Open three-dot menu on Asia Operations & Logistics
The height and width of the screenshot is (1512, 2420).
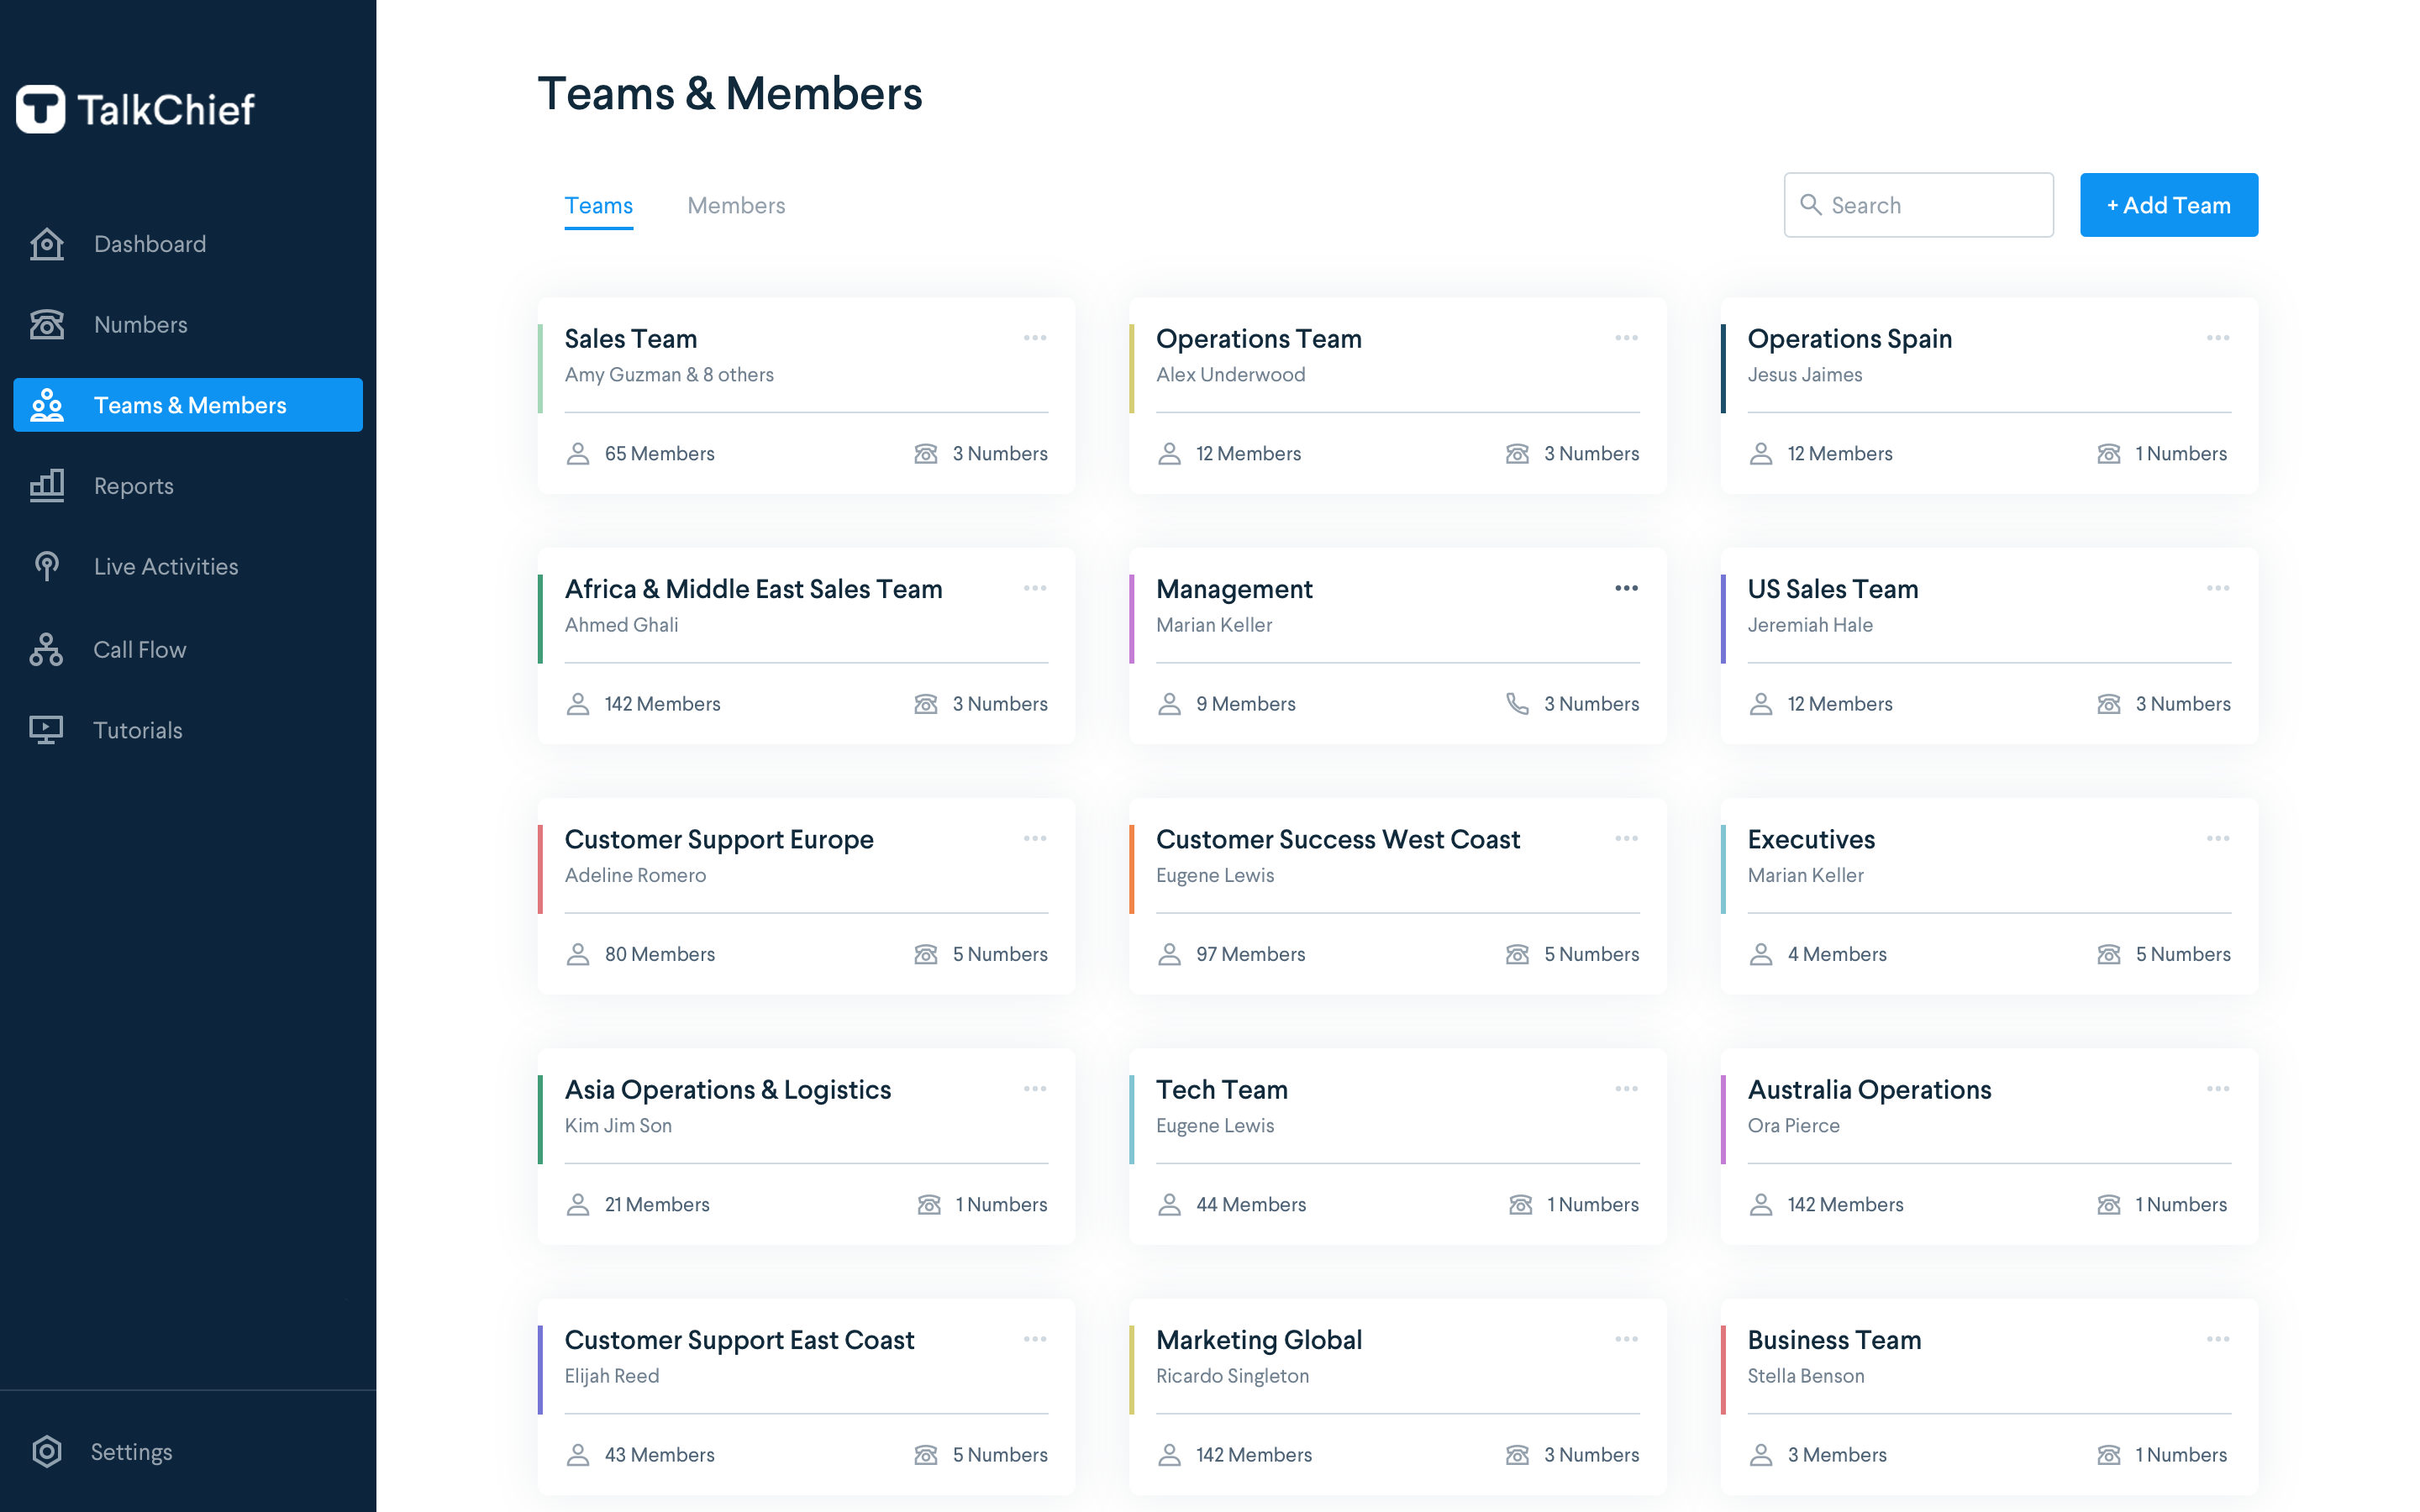click(1035, 1088)
